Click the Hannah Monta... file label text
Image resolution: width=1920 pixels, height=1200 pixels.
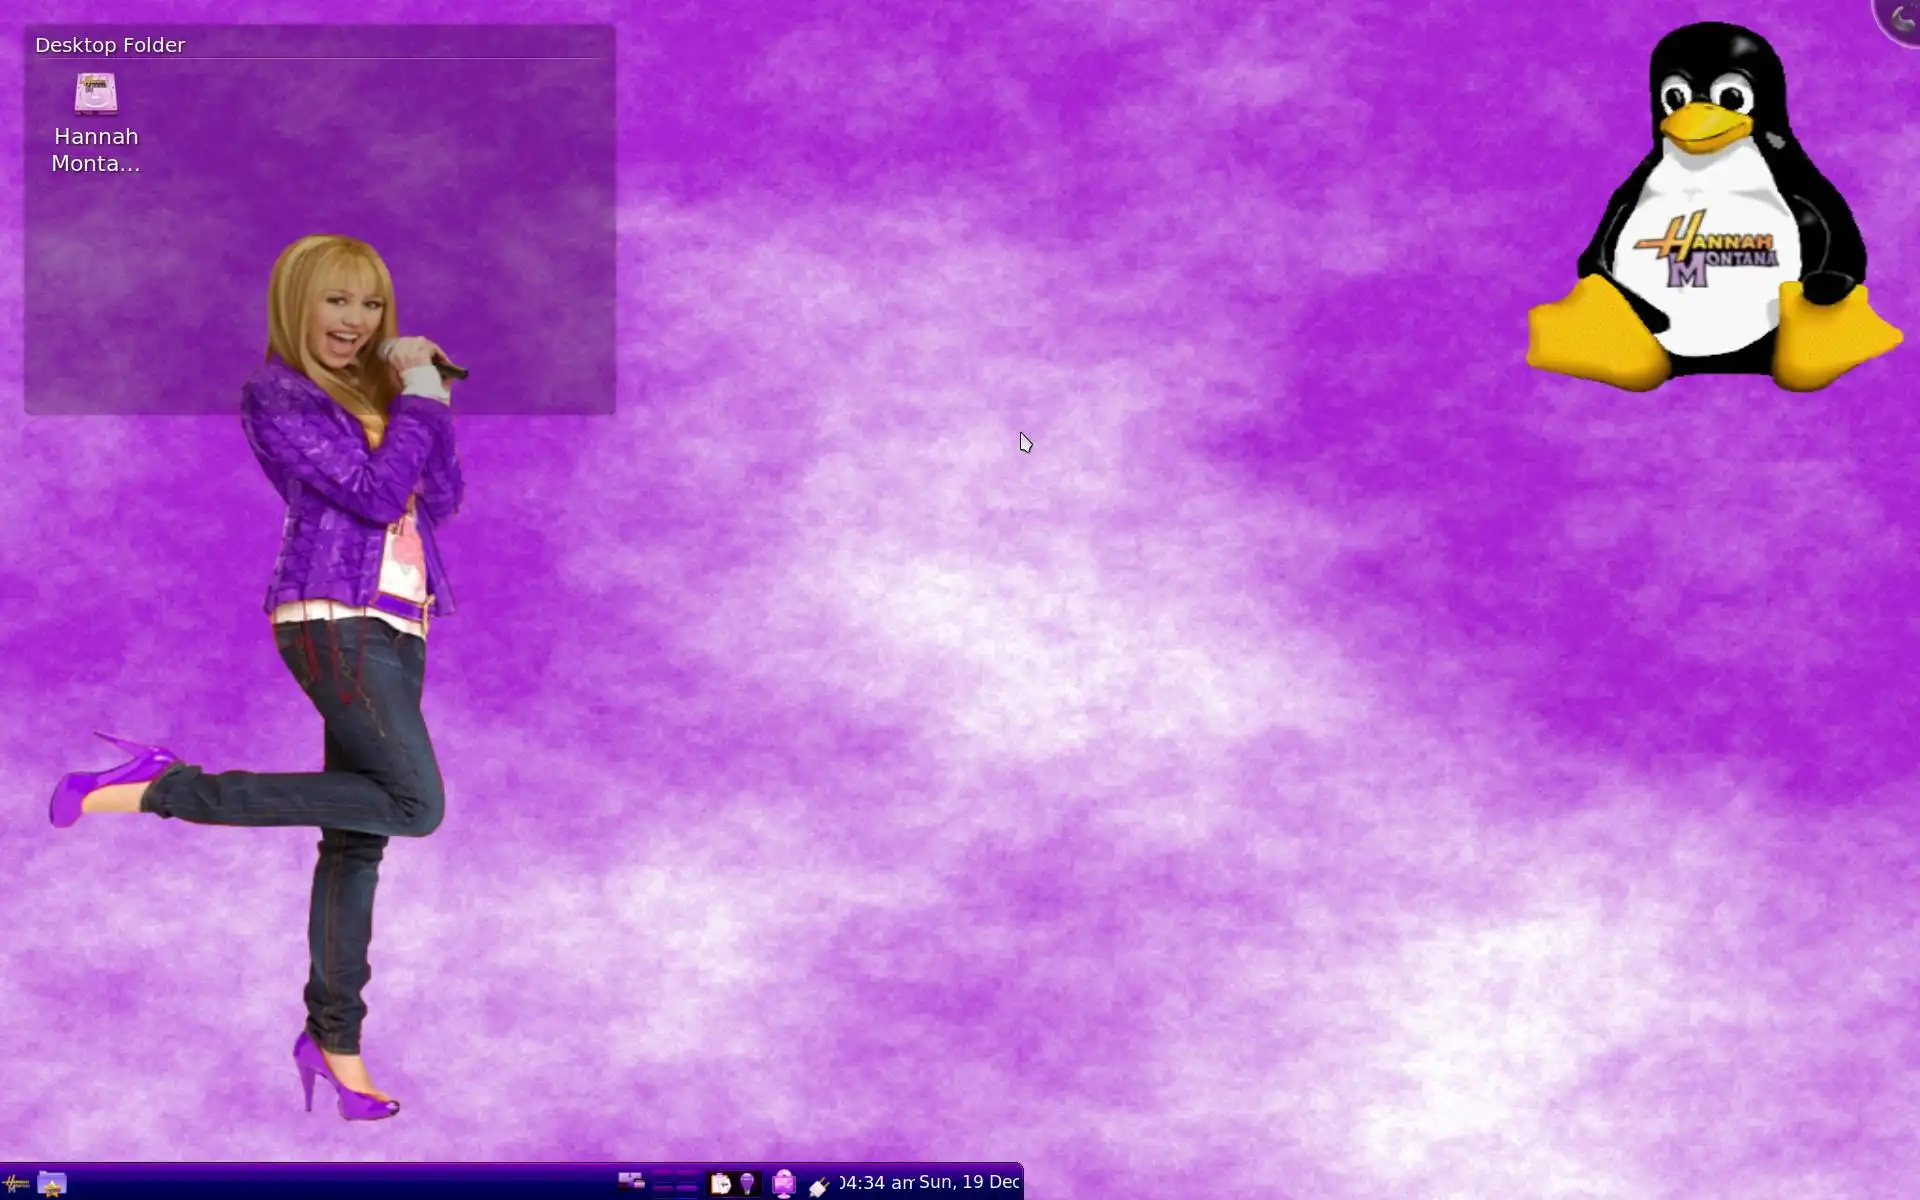(96, 150)
